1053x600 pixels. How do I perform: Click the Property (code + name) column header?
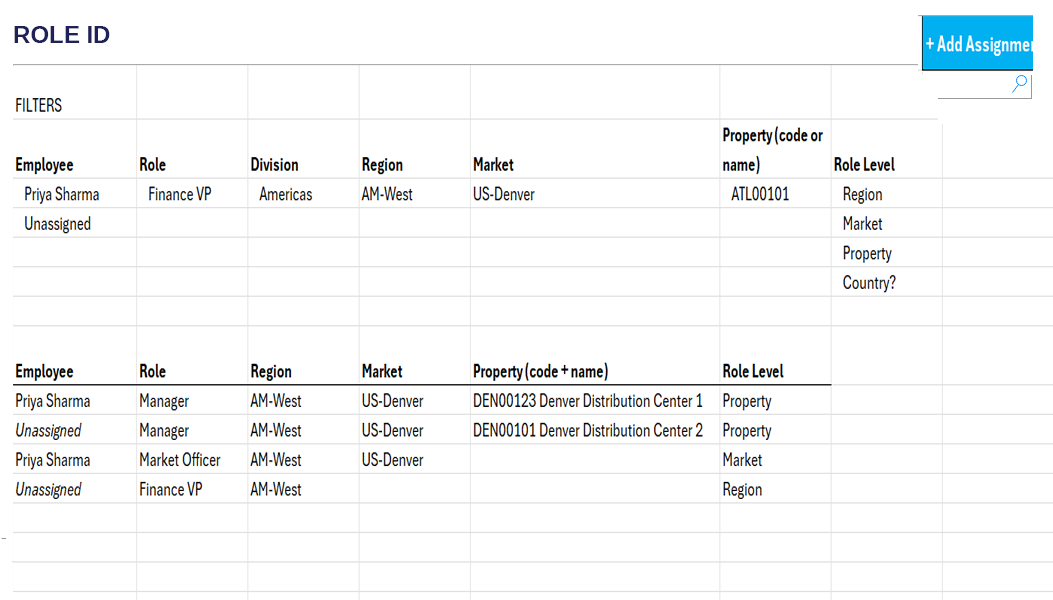541,371
